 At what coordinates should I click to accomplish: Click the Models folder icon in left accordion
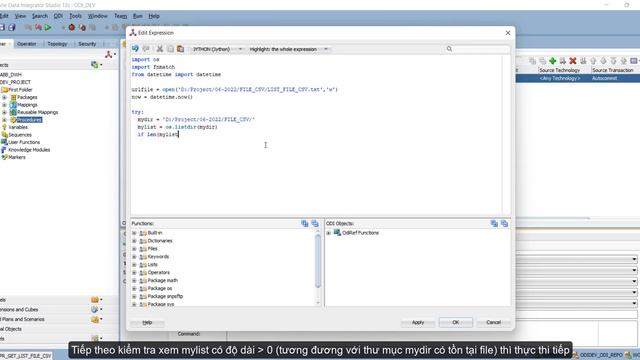pos(96,300)
